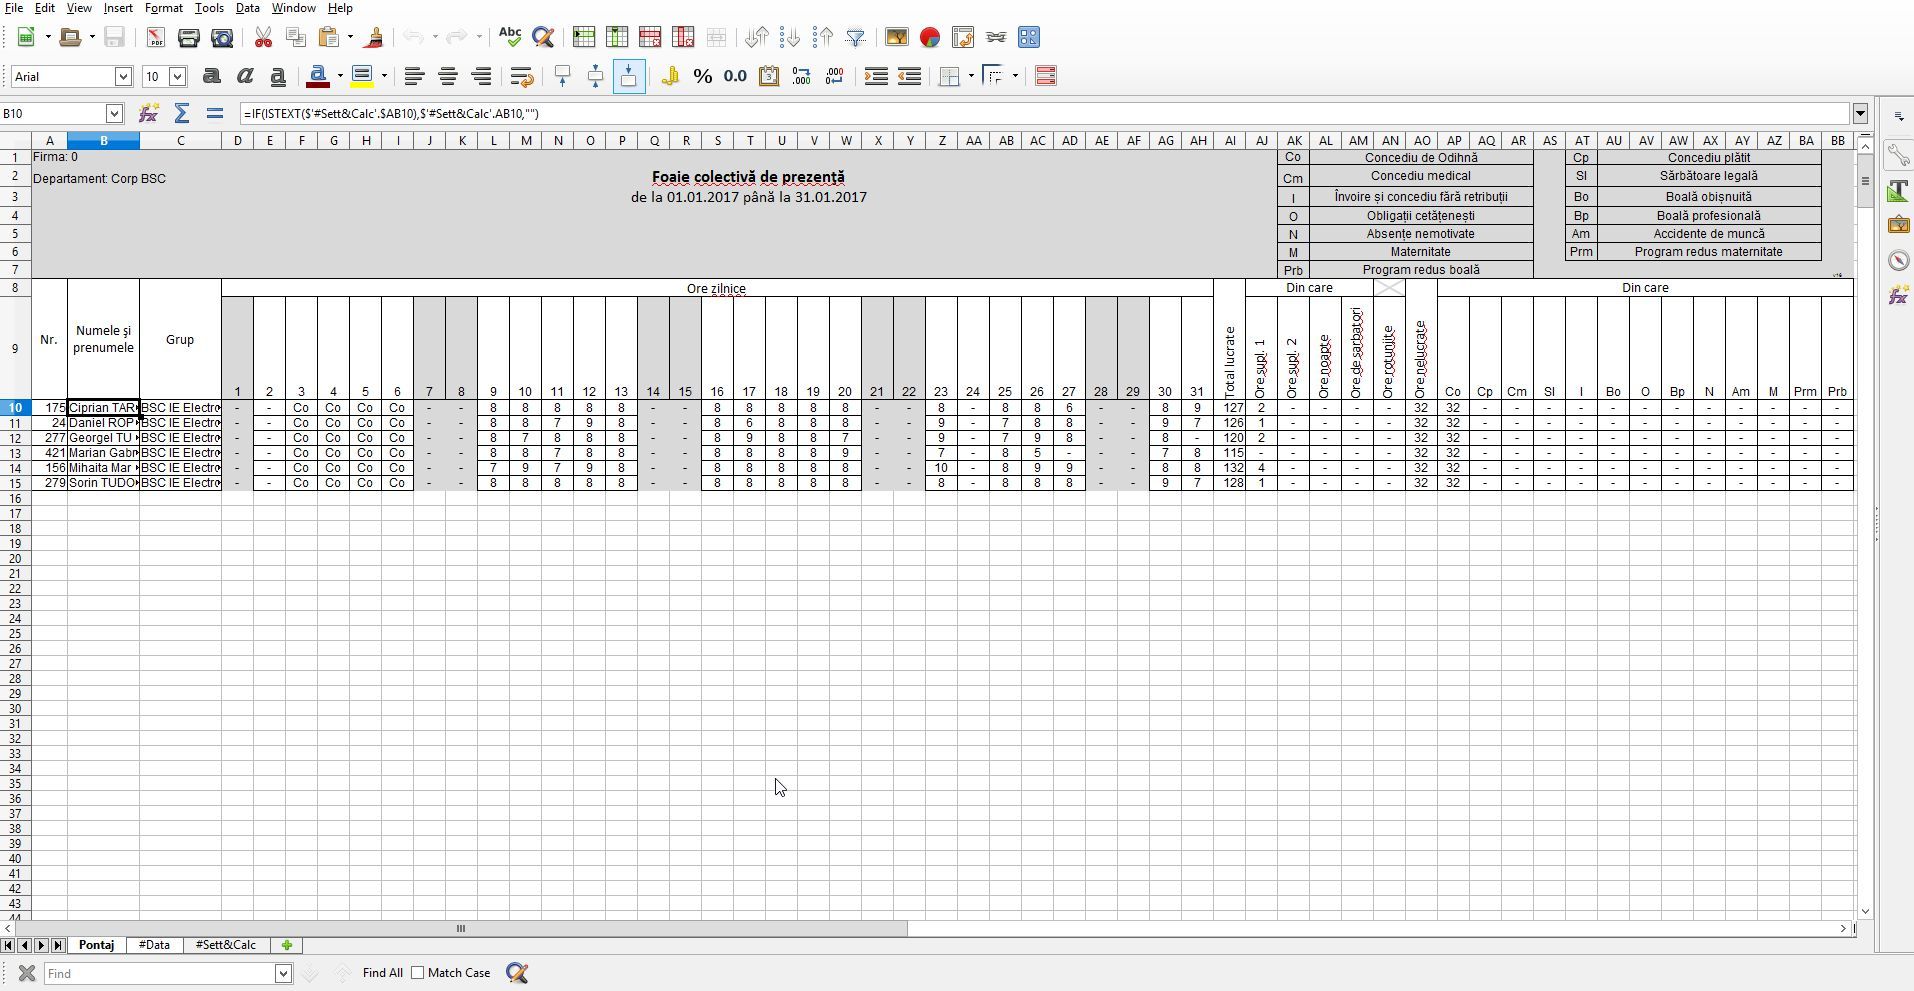Insert rows above using toolbar icon

click(x=584, y=37)
